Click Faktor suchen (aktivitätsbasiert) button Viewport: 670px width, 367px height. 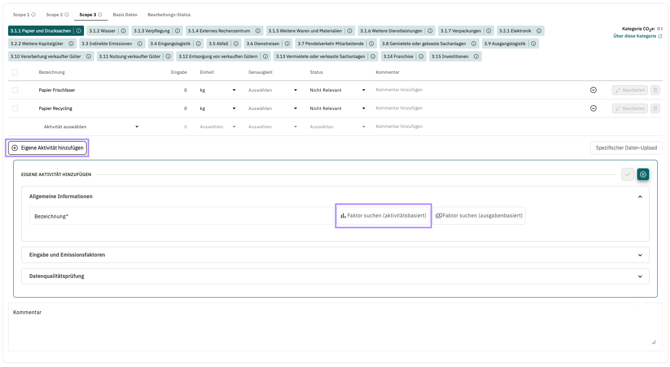coord(383,216)
